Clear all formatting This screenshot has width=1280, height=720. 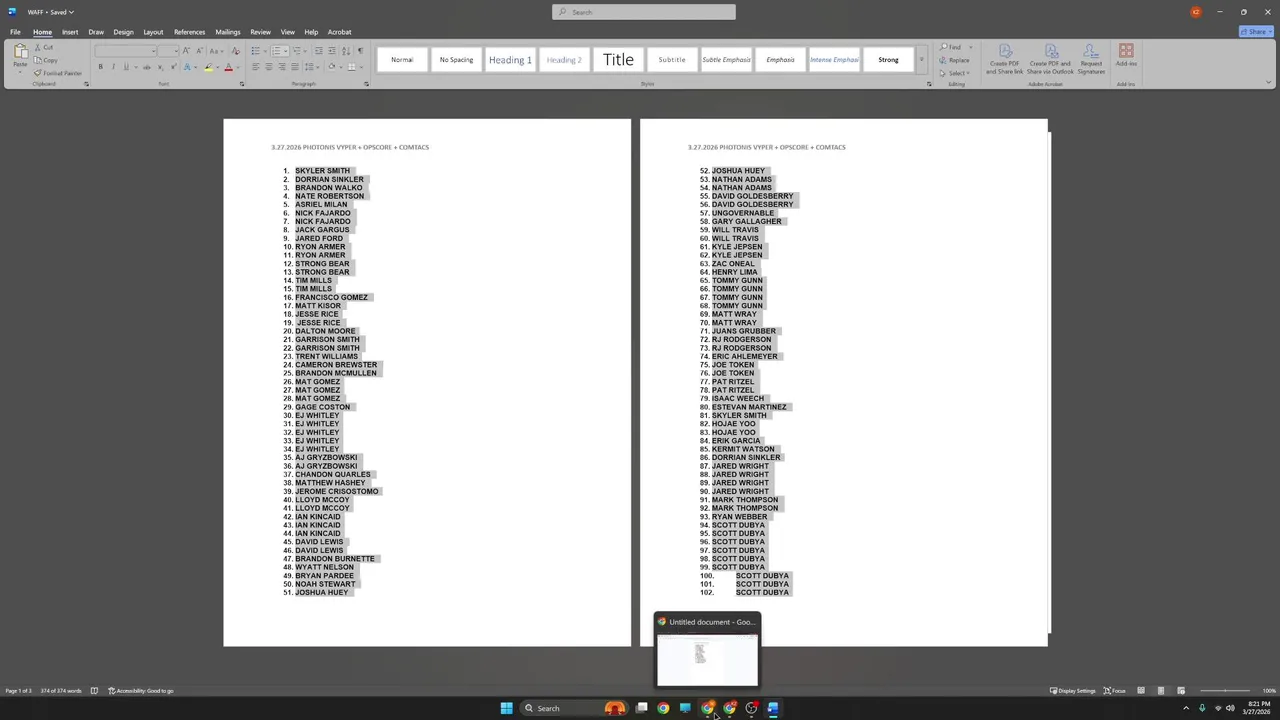coord(236,51)
